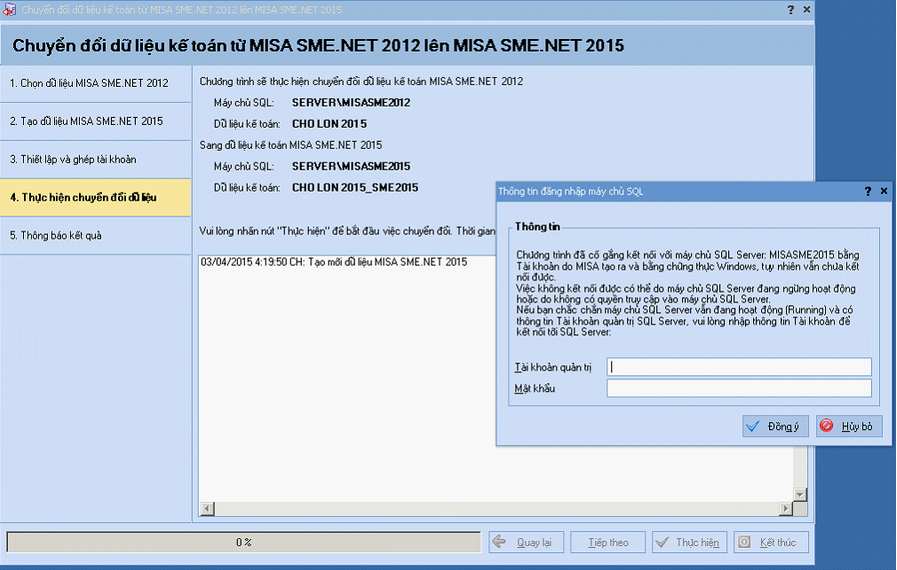Click the Kết thúc finish button

[x=771, y=543]
